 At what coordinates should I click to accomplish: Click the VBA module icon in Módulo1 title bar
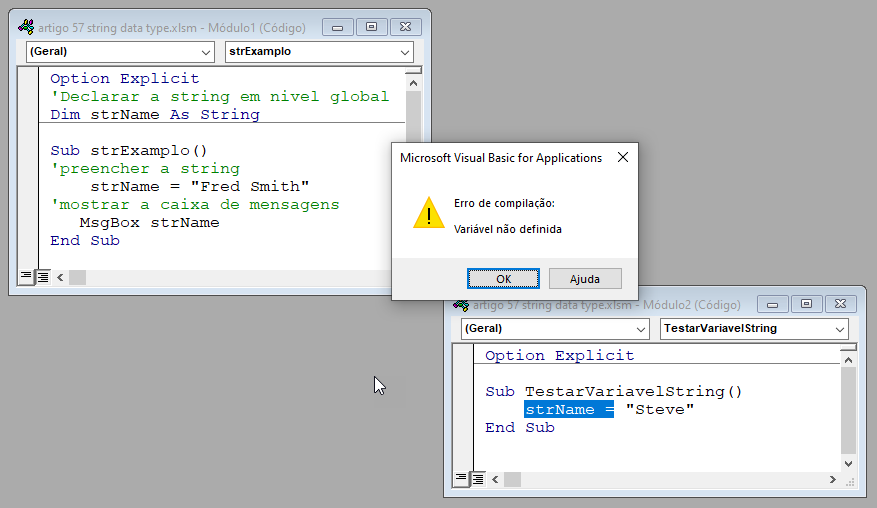[26, 27]
